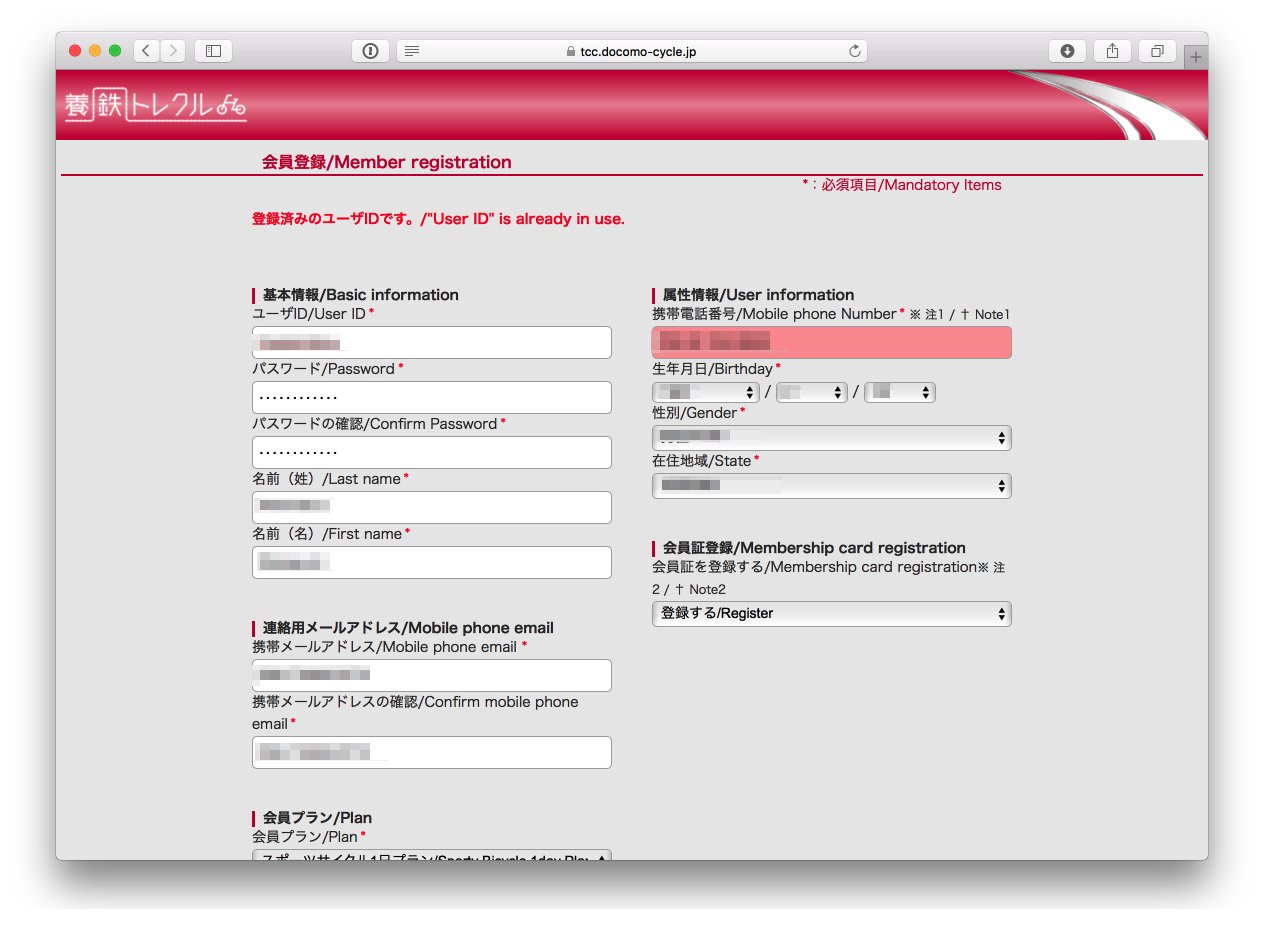Open the Share menu icon
The height and width of the screenshot is (940, 1264).
1112,51
